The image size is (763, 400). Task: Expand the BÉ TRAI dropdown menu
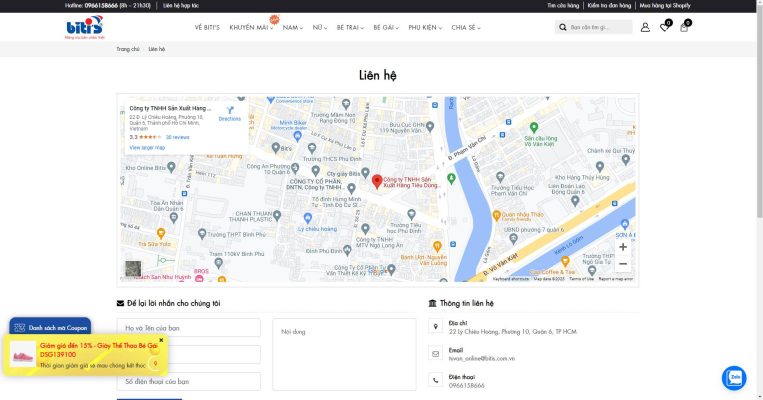[350, 28]
